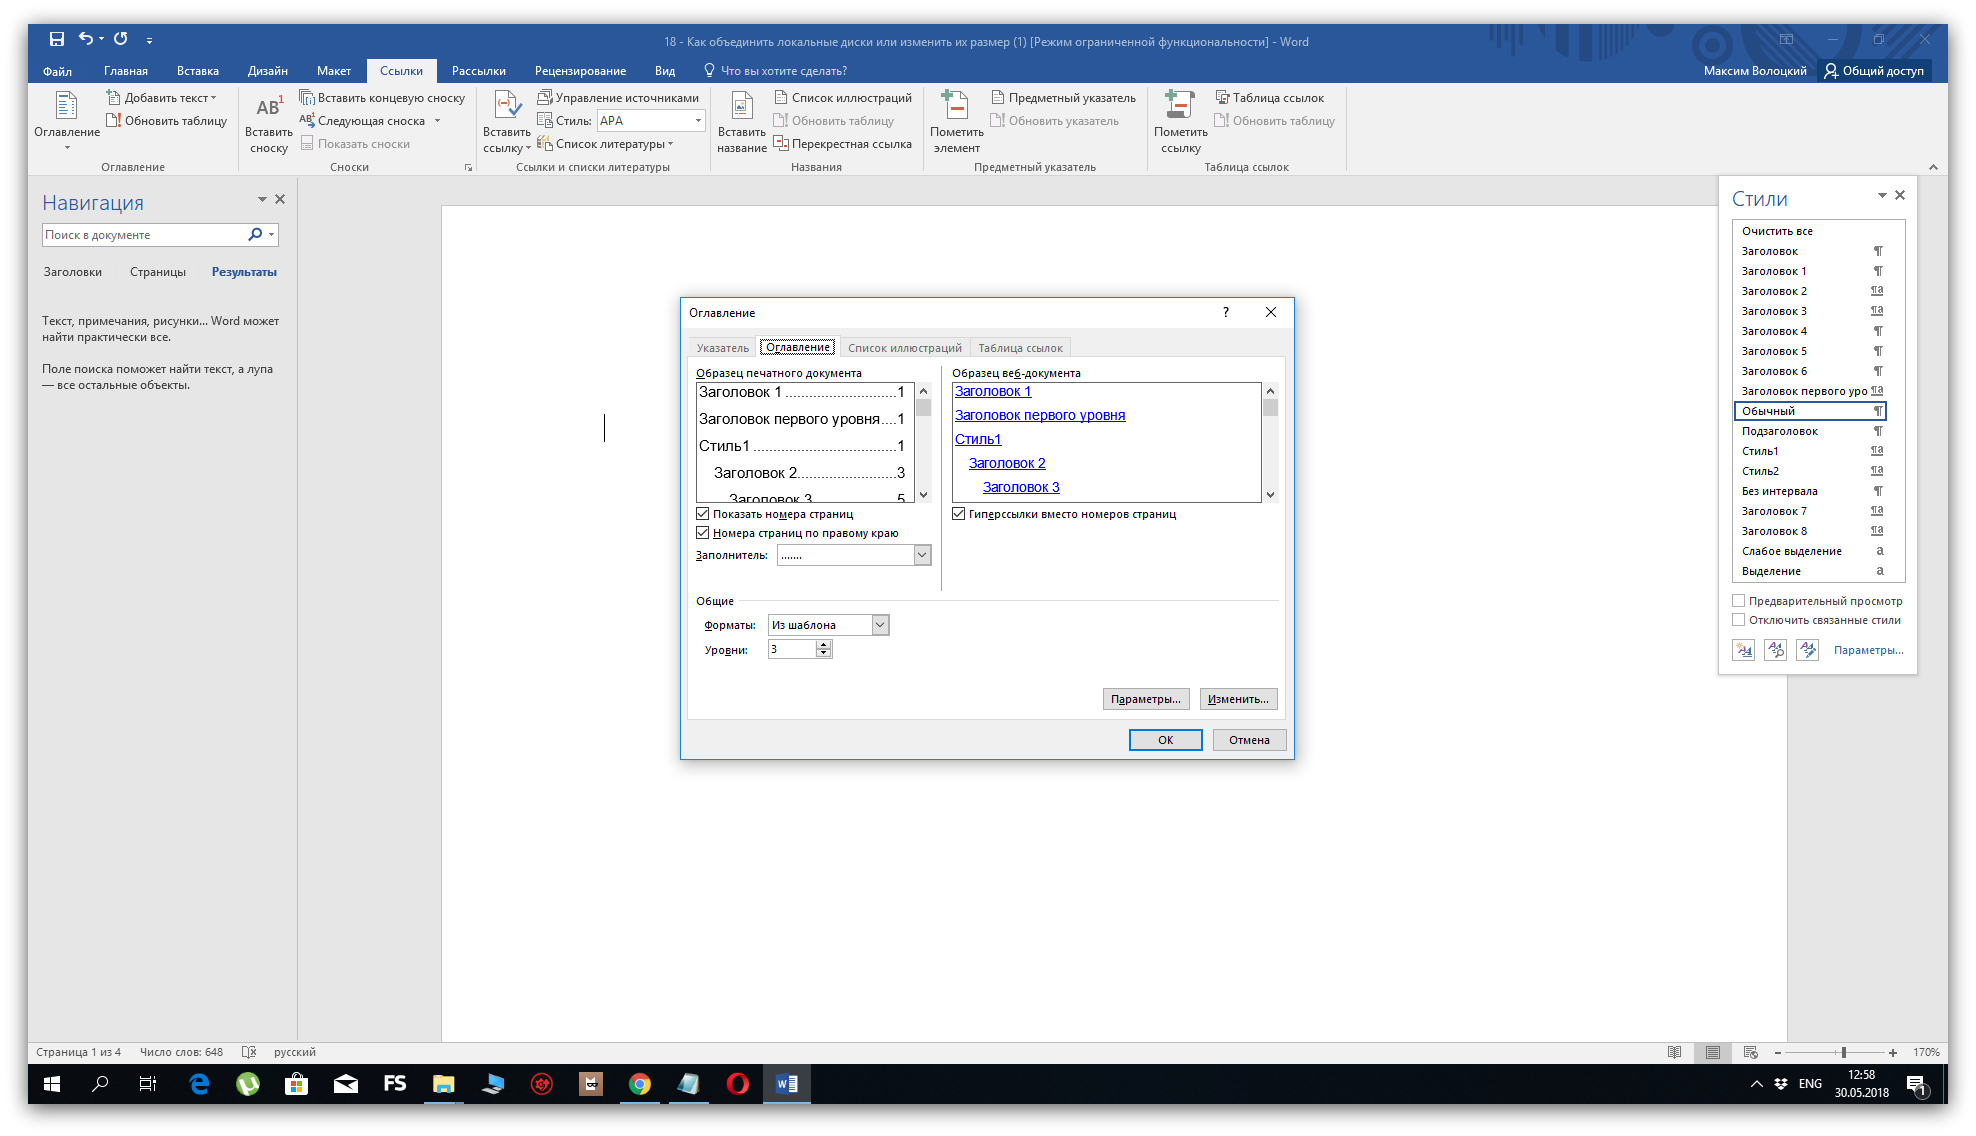Click the 'Изменить...' button
The width and height of the screenshot is (1976, 1136).
1238,699
